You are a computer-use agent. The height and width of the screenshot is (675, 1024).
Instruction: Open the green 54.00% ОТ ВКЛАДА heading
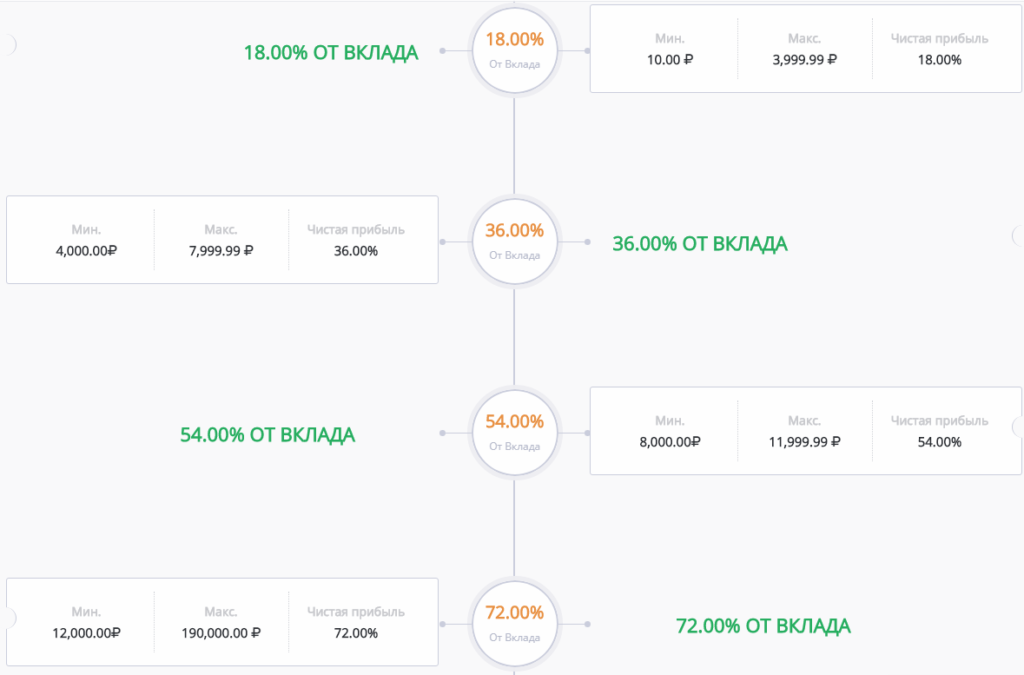click(267, 435)
